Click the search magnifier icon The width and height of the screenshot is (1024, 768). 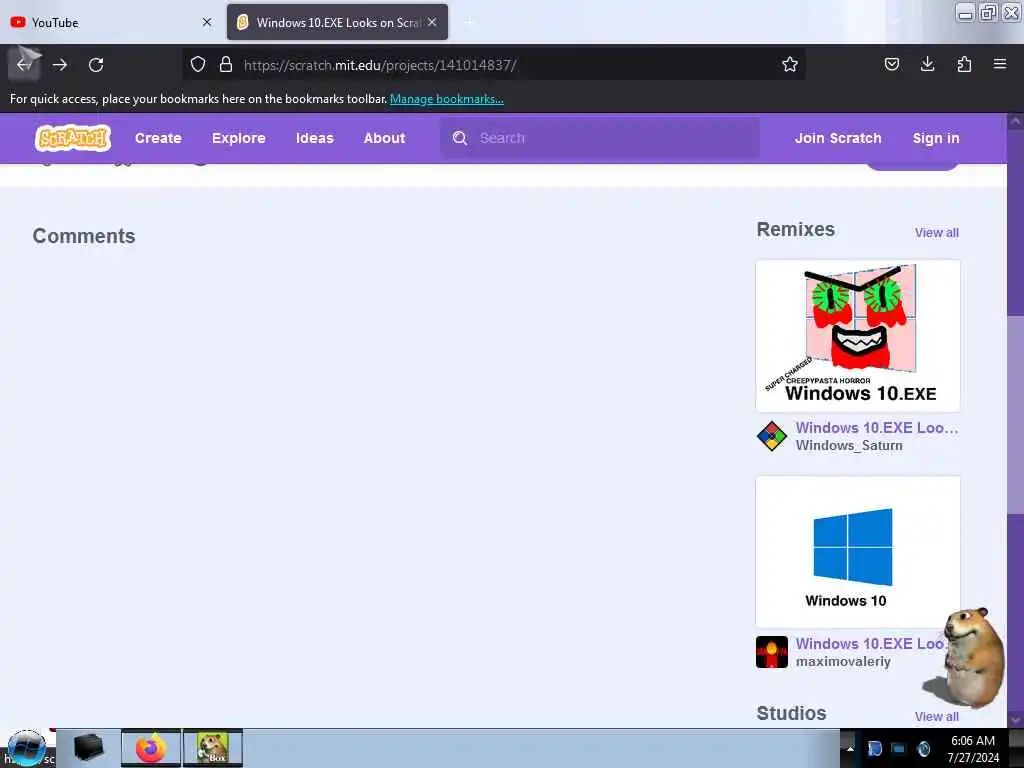[x=460, y=138]
